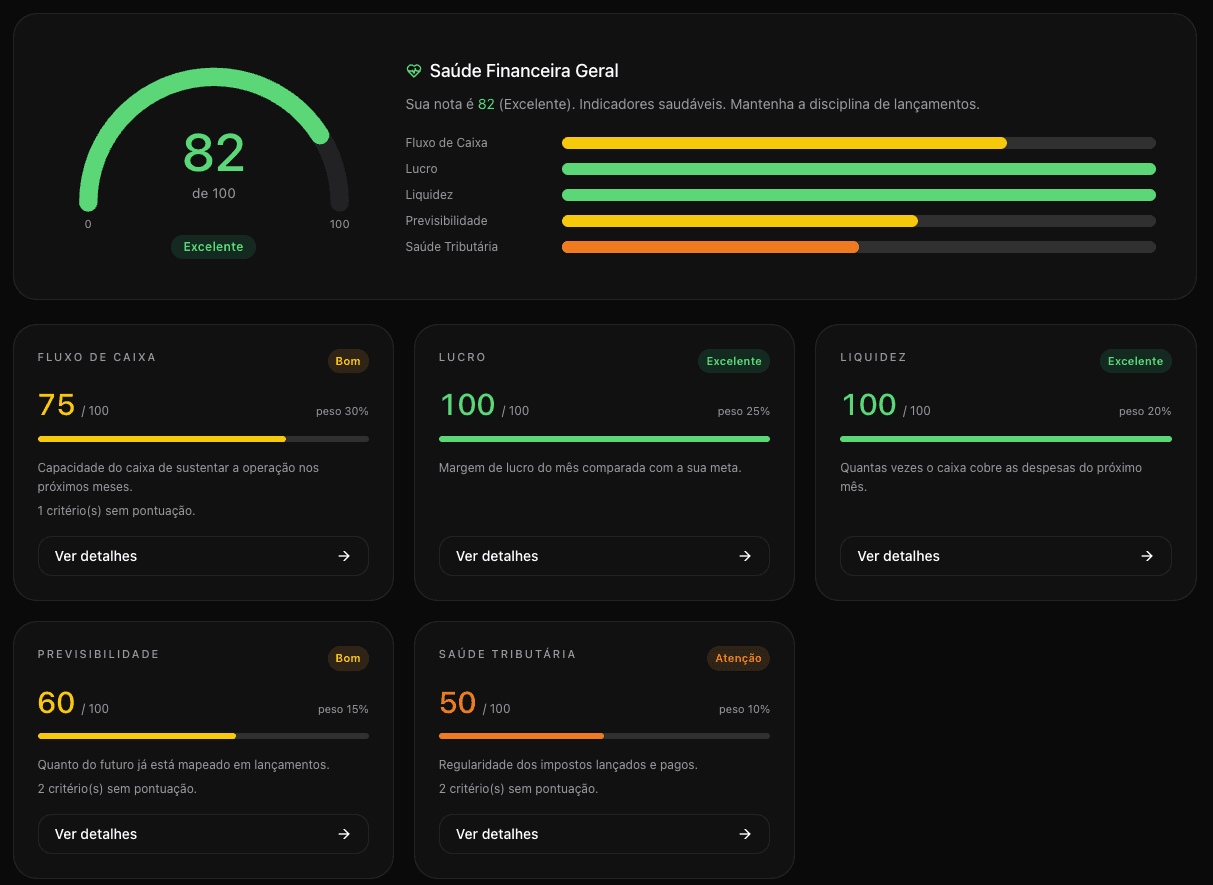Click the orange Saúde Tributária summary bar
The height and width of the screenshot is (885, 1213).
pos(711,247)
